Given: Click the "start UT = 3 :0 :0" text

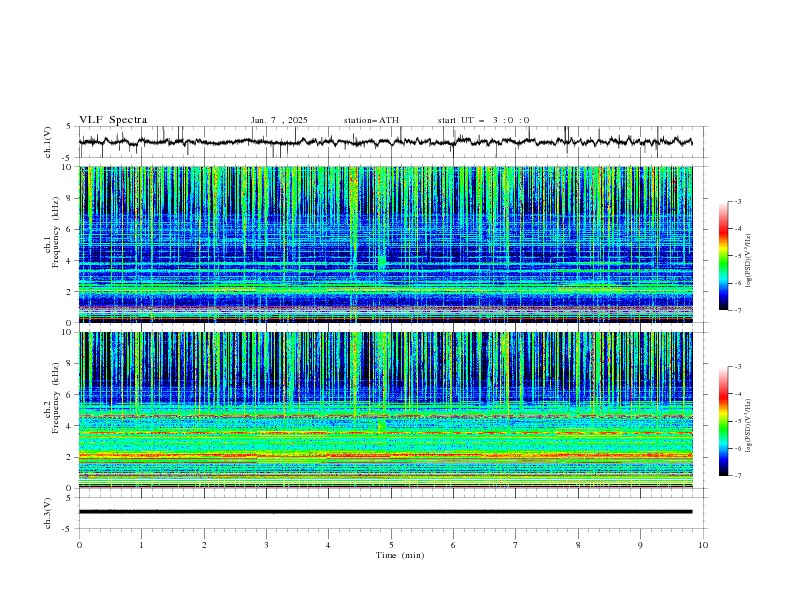Looking at the screenshot, I should (483, 120).
